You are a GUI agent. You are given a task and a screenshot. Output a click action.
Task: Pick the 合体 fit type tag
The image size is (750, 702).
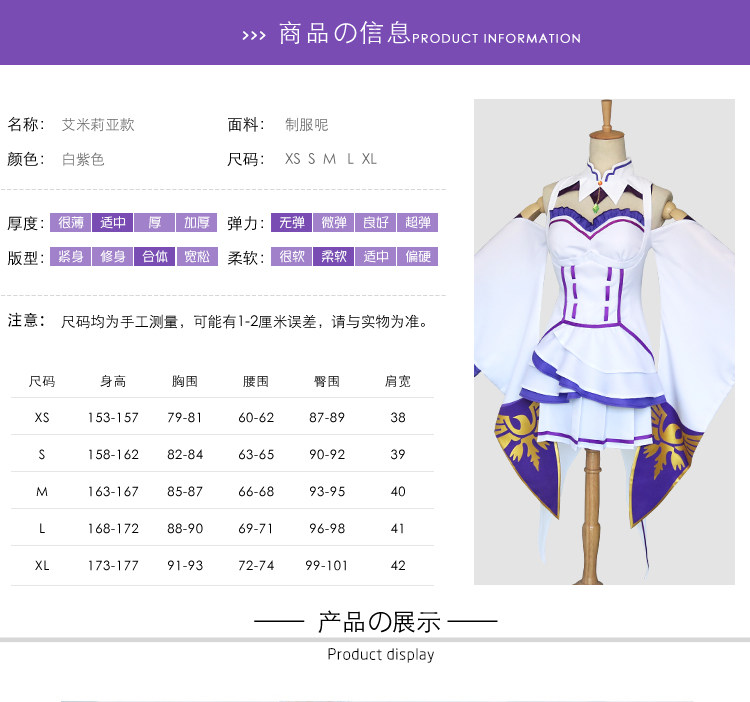154,257
